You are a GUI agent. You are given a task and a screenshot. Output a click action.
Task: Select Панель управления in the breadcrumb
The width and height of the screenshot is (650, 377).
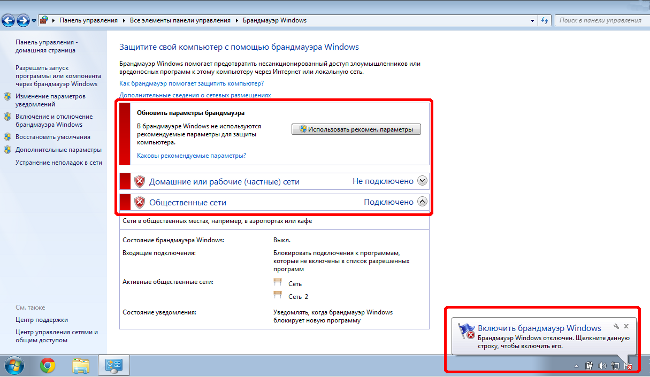coord(88,20)
